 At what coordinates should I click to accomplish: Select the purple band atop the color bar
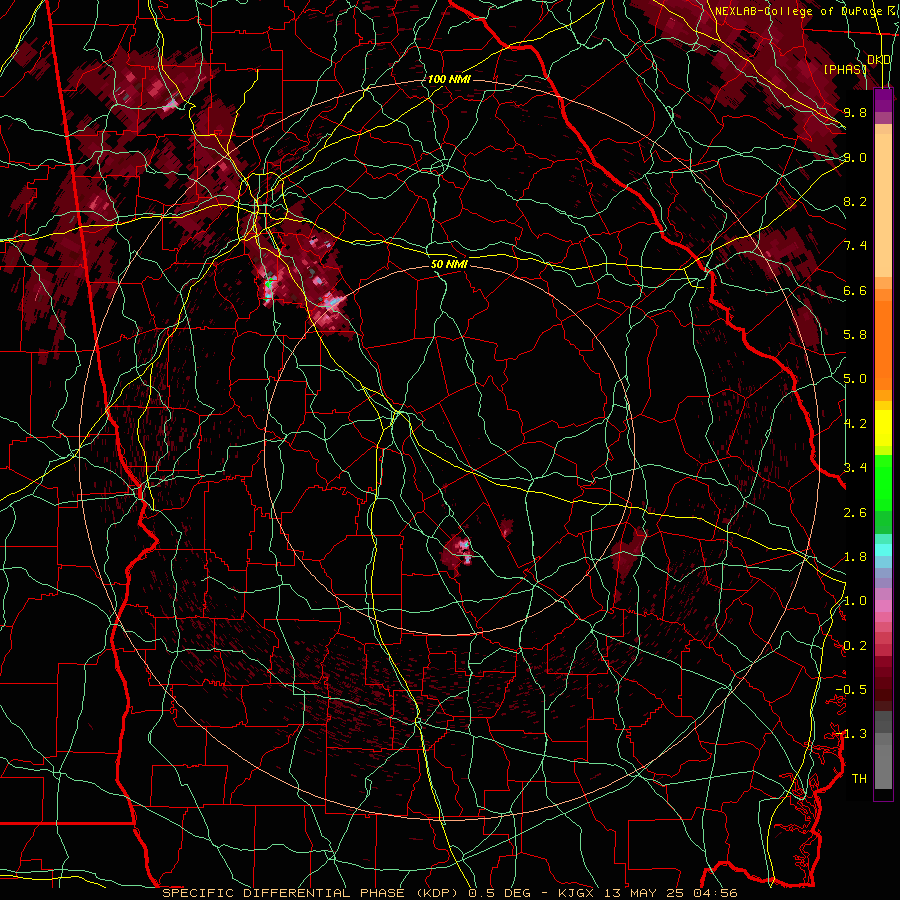pos(883,100)
